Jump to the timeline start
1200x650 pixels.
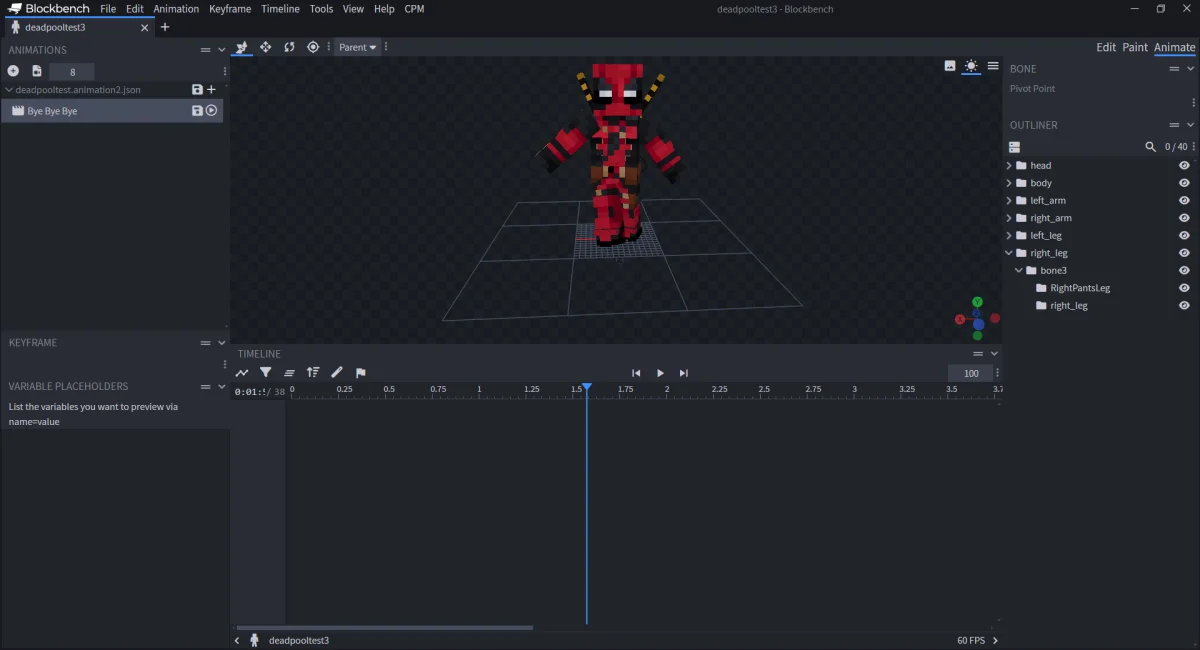click(636, 373)
